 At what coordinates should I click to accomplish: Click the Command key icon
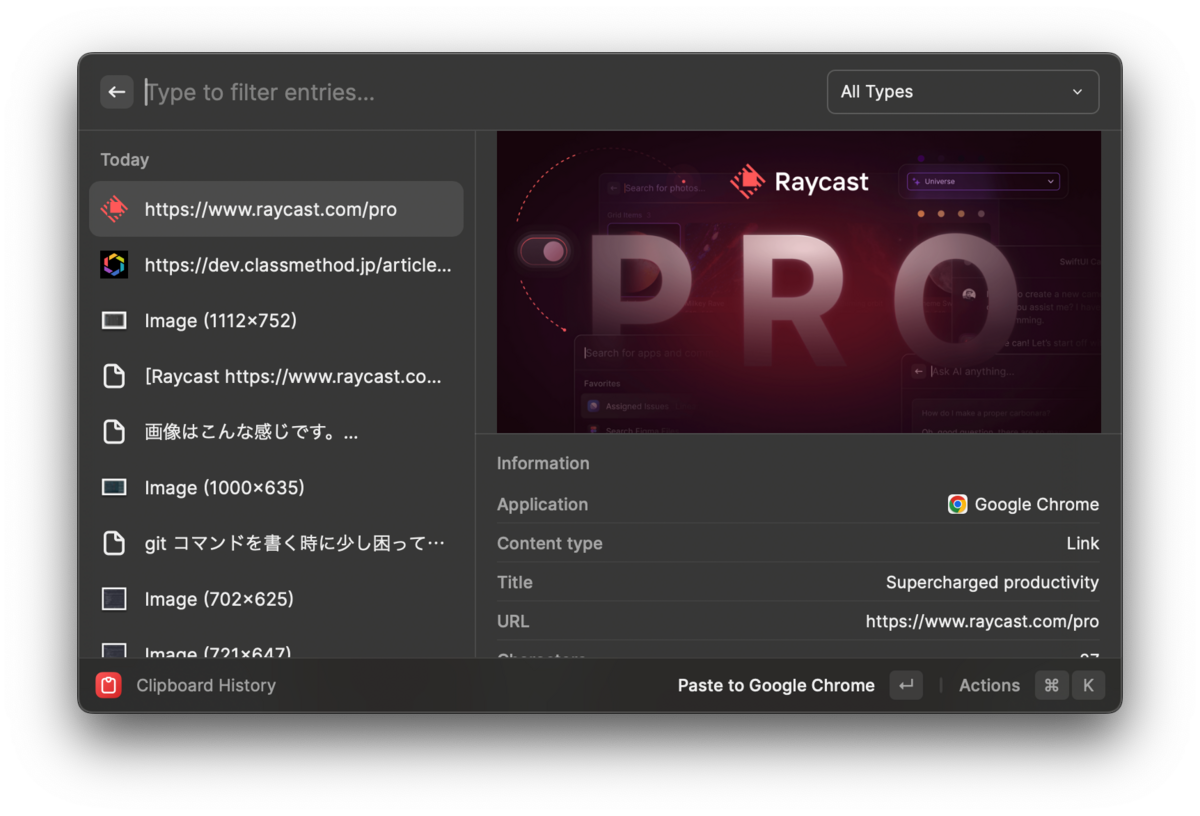(1051, 685)
